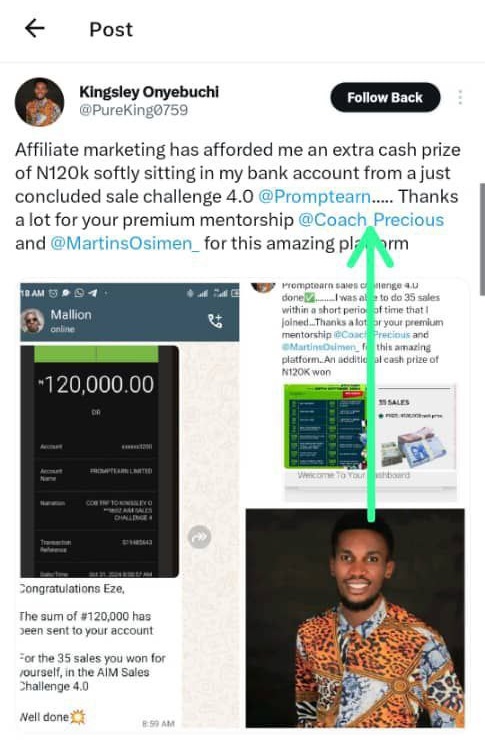Tap the forward arrow icon beside receipt
This screenshot has height=751, width=485.
(199, 536)
